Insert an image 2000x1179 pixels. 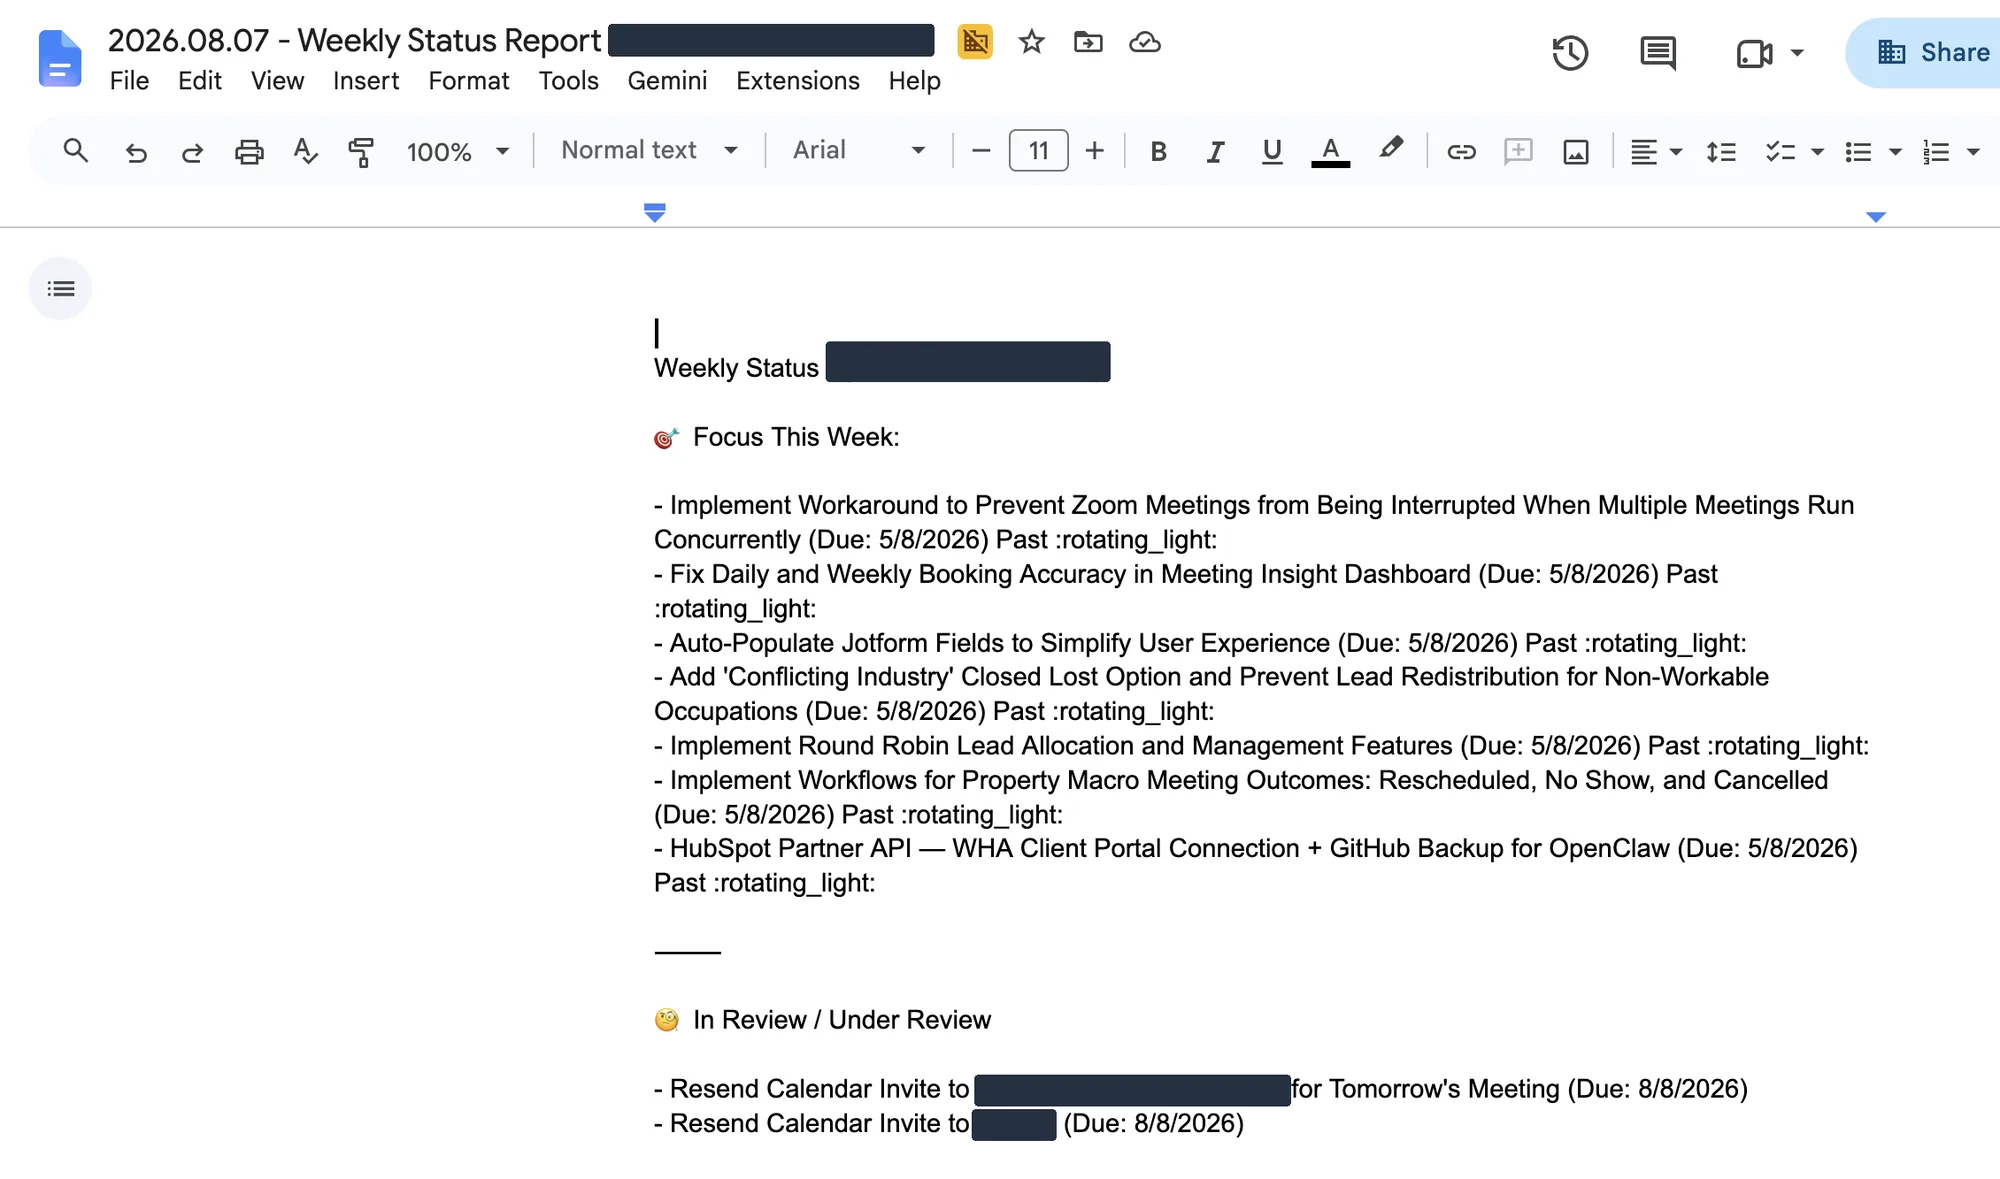tap(1575, 151)
